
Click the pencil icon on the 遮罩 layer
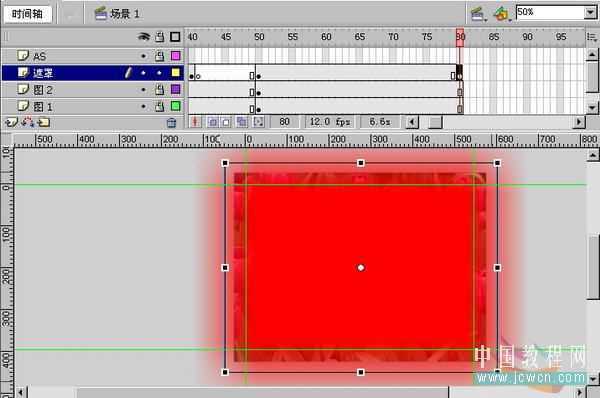click(129, 72)
